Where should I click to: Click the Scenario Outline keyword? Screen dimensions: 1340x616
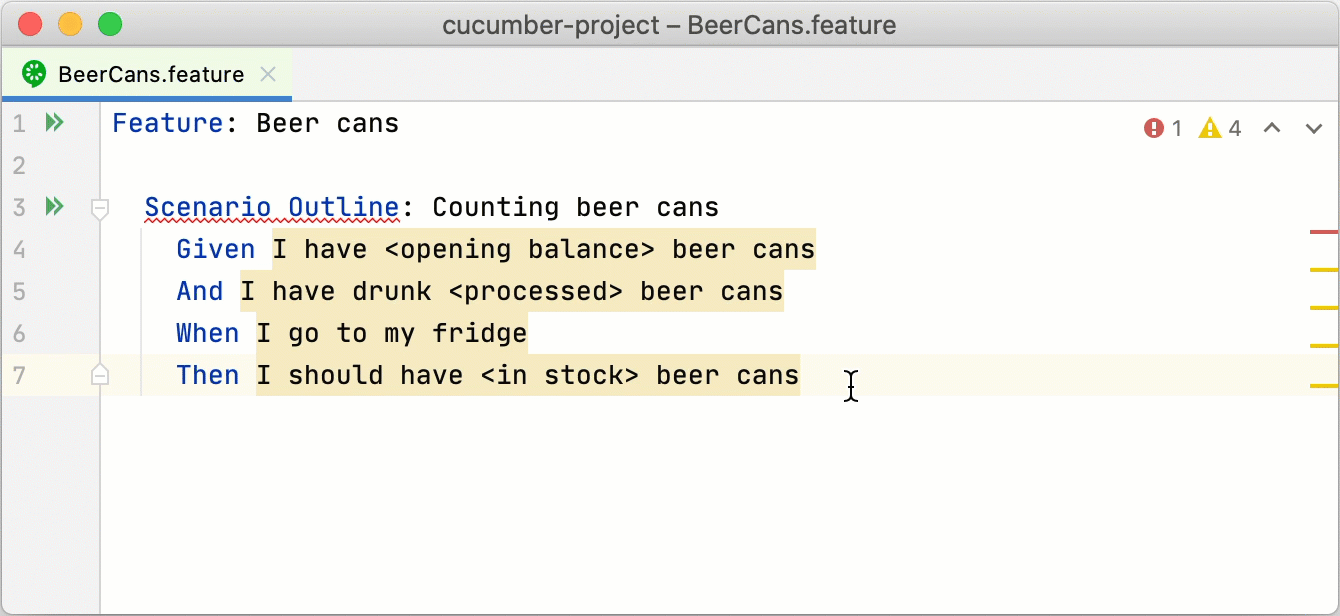tap(272, 207)
